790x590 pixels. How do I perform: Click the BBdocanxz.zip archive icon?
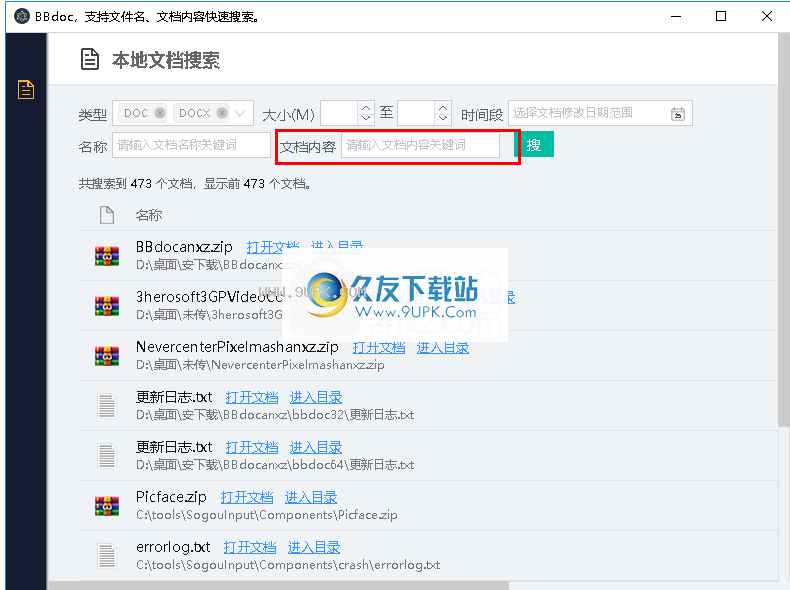tap(107, 256)
